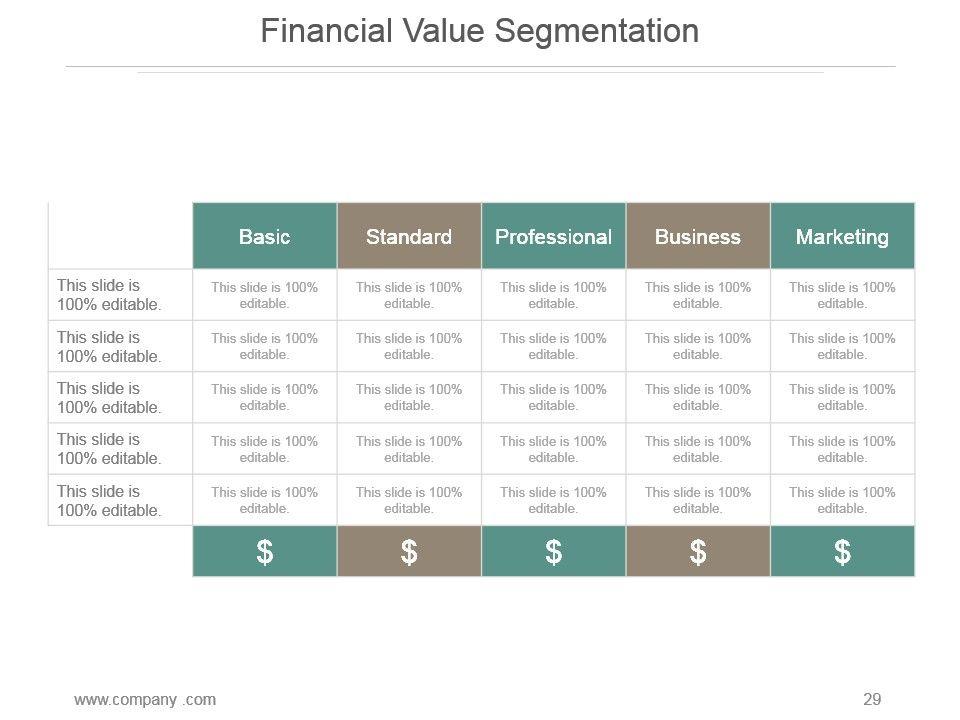Click the last-row cell under Business
The height and width of the screenshot is (720, 960).
(x=698, y=500)
